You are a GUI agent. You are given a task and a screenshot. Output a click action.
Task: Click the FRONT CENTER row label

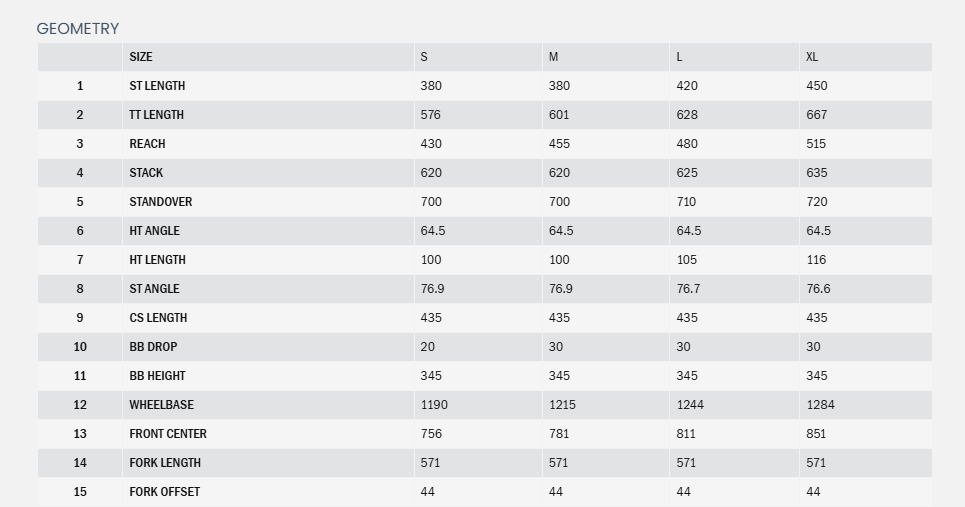tap(168, 434)
